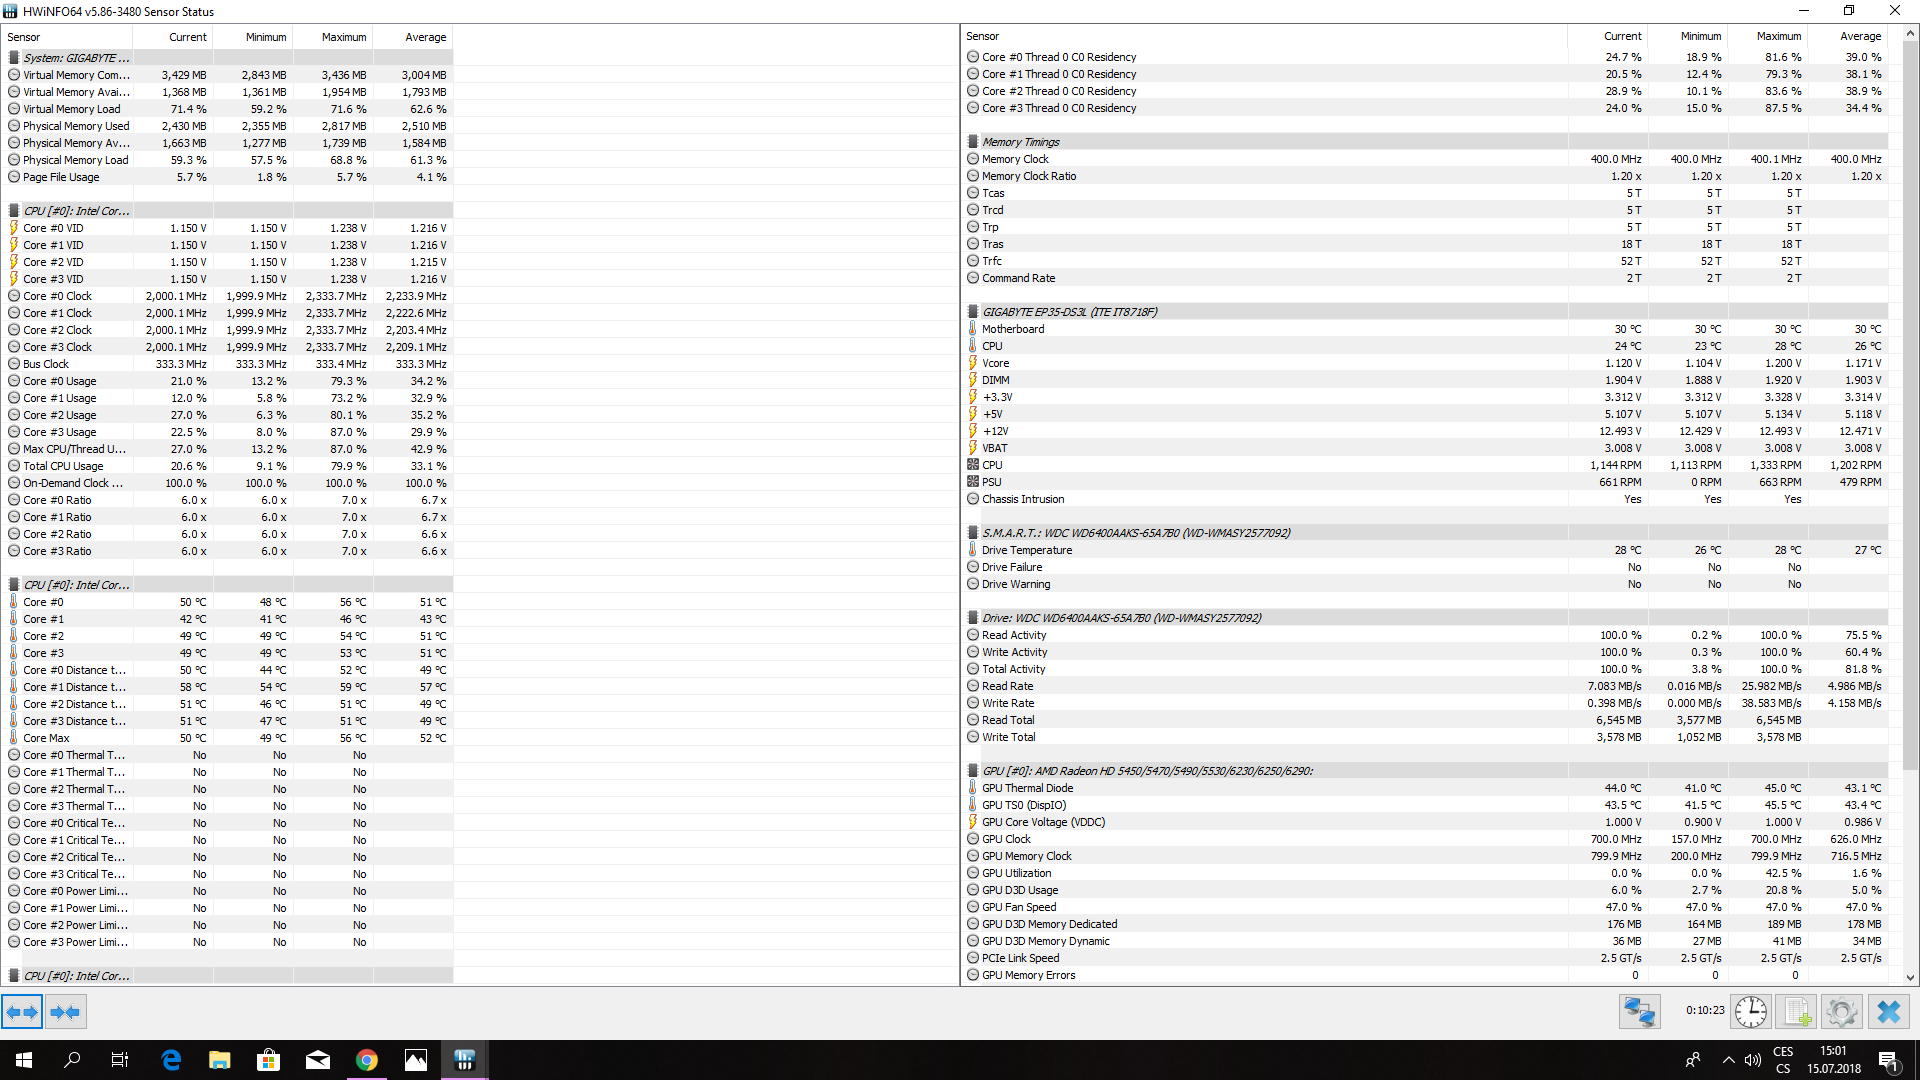Click the volume speaker tray icon

1753,1060
